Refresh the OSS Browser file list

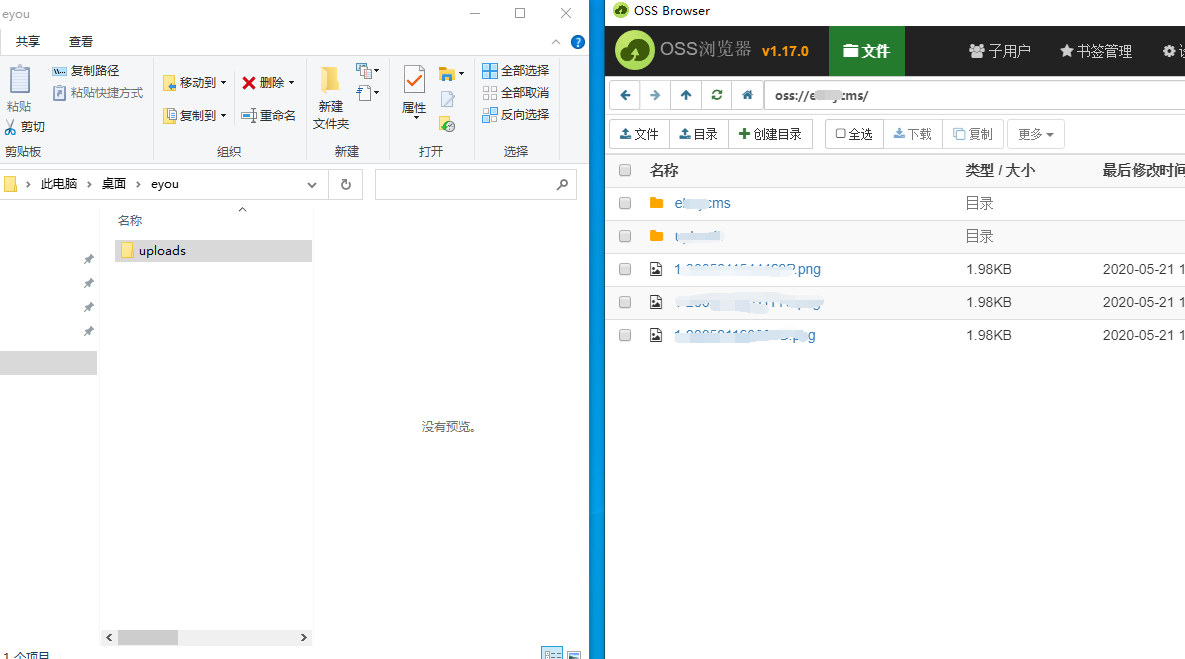pos(716,95)
